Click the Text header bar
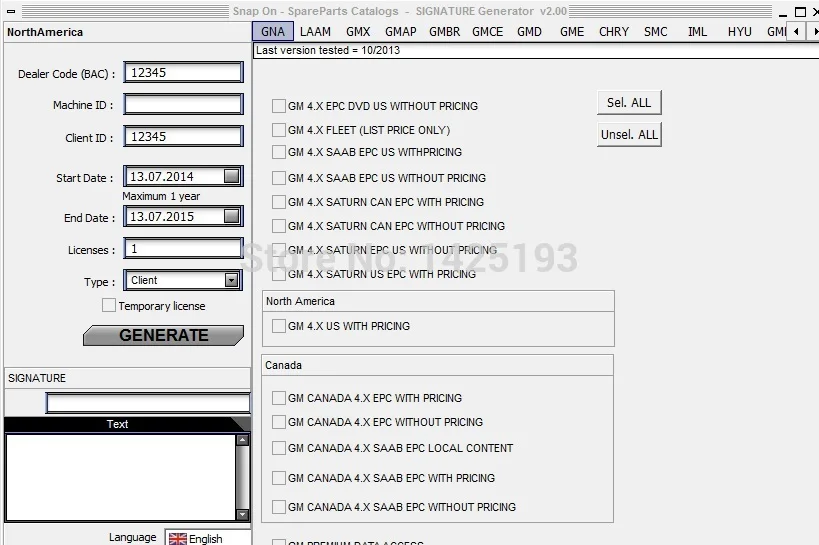This screenshot has height=545, width=819. coord(127,424)
